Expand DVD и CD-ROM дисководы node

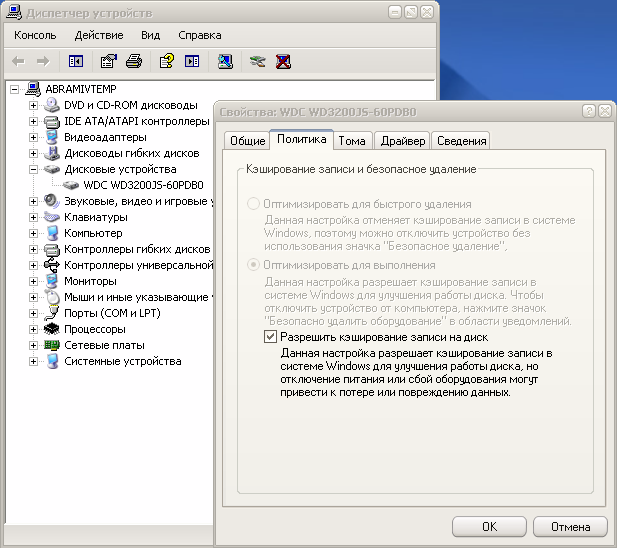pyautogui.click(x=33, y=105)
